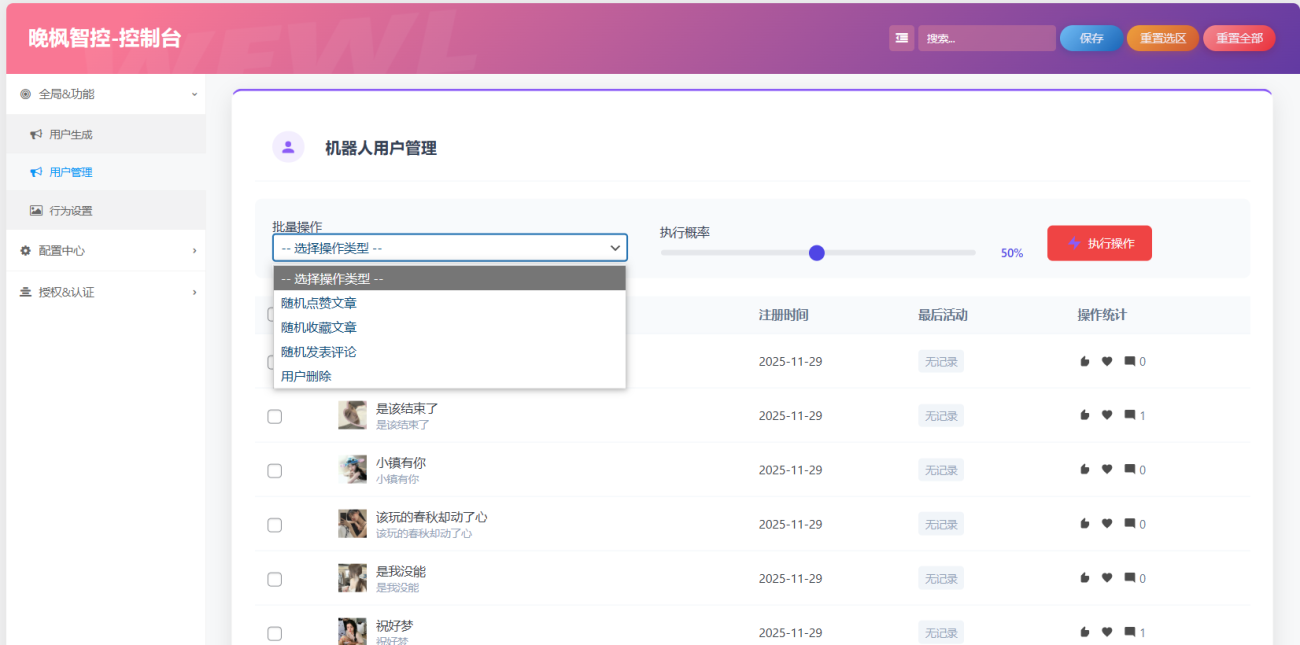This screenshot has height=645, width=1300.
Task: Click the comment count icon for 祝好梦
Action: (1128, 631)
